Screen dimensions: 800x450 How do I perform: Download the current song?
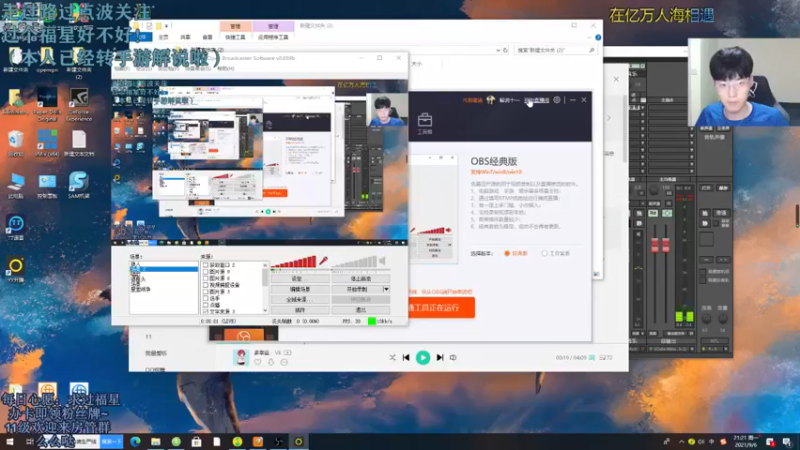coord(271,362)
